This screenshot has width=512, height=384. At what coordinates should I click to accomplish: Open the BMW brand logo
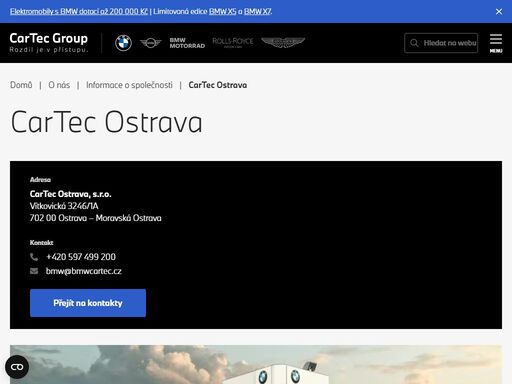pos(123,43)
